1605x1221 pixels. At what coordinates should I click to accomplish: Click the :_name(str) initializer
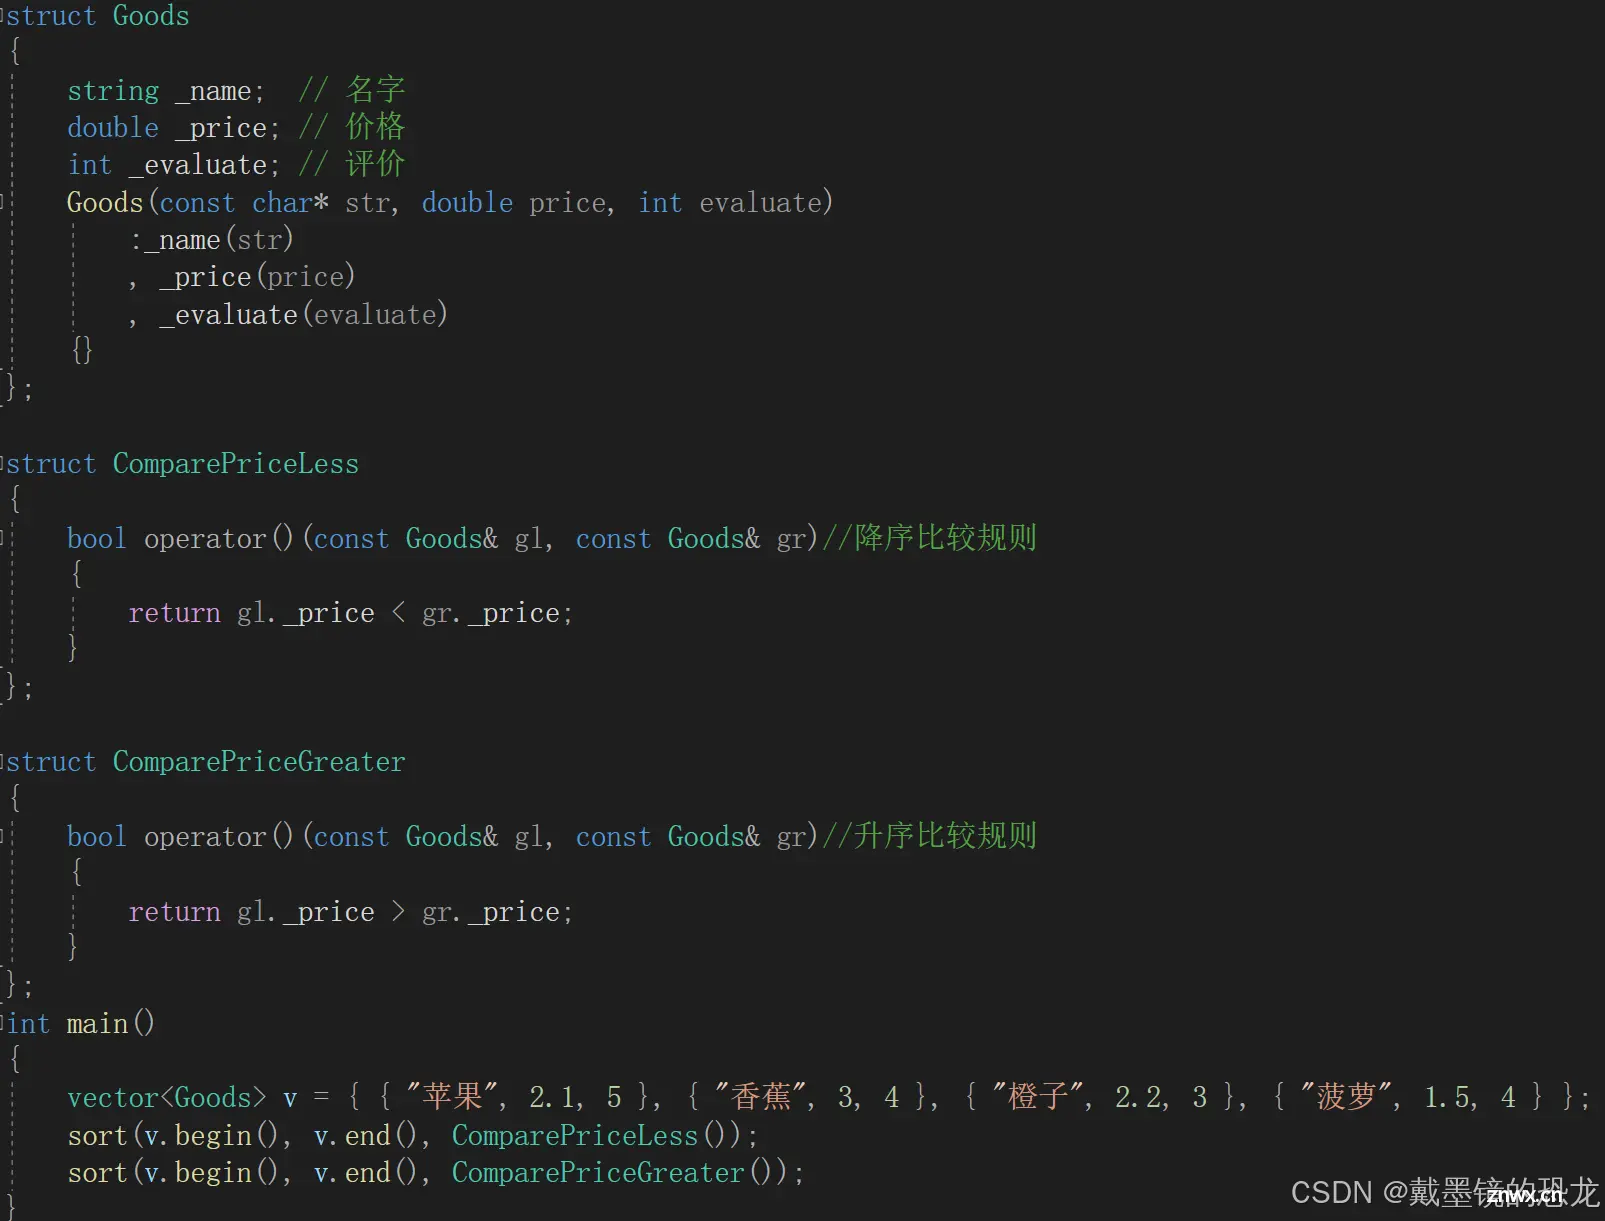tap(212, 240)
